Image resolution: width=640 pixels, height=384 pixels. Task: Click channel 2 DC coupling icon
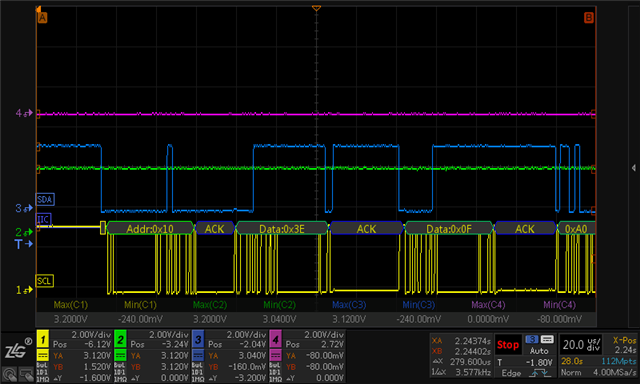[x=120, y=355]
